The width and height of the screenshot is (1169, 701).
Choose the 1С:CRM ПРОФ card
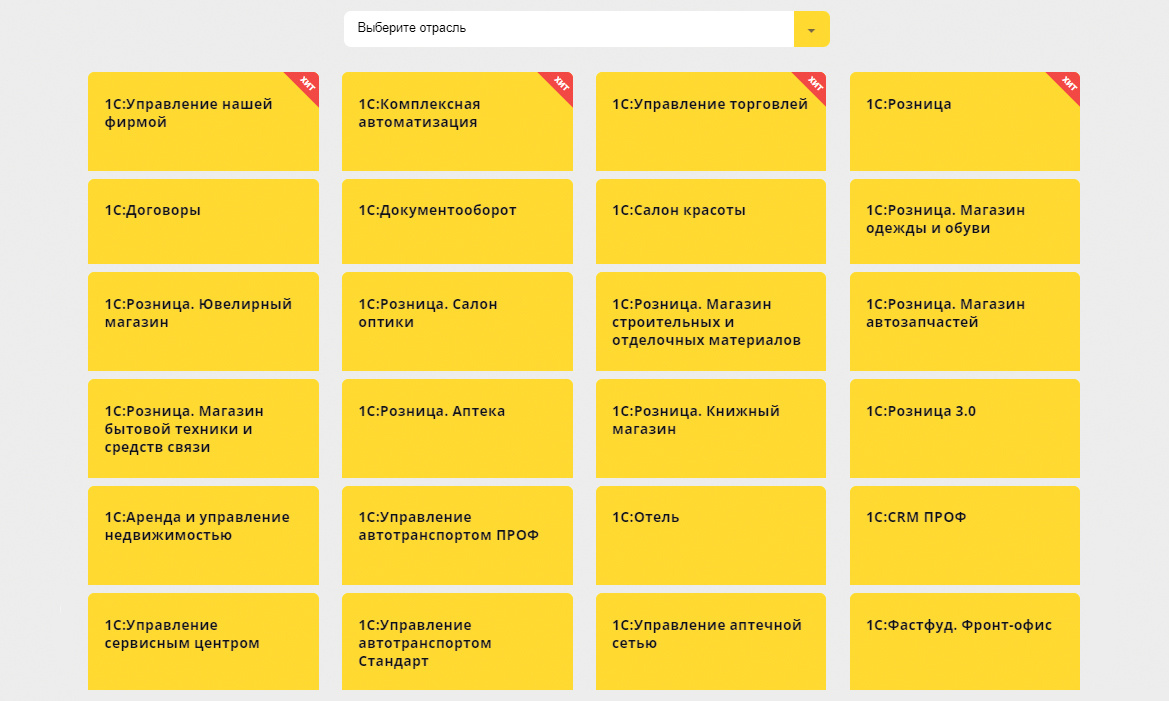(x=965, y=535)
